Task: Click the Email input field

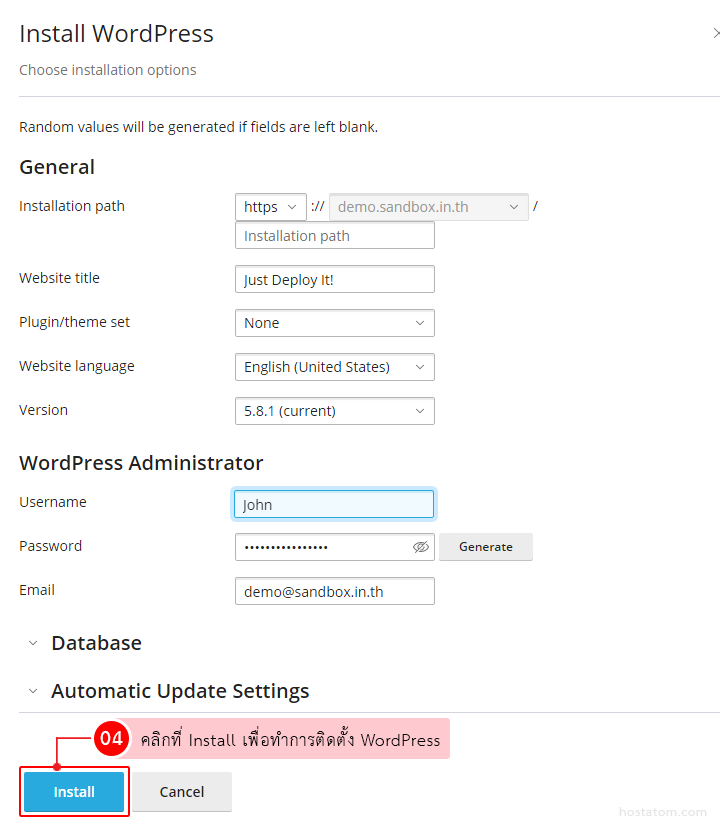Action: pos(334,591)
